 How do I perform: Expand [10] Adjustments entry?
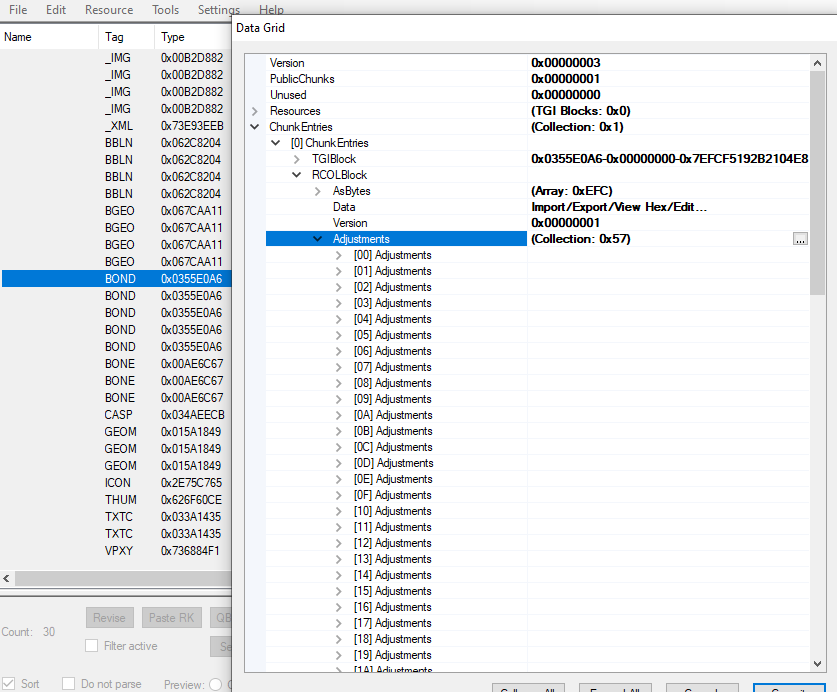338,511
